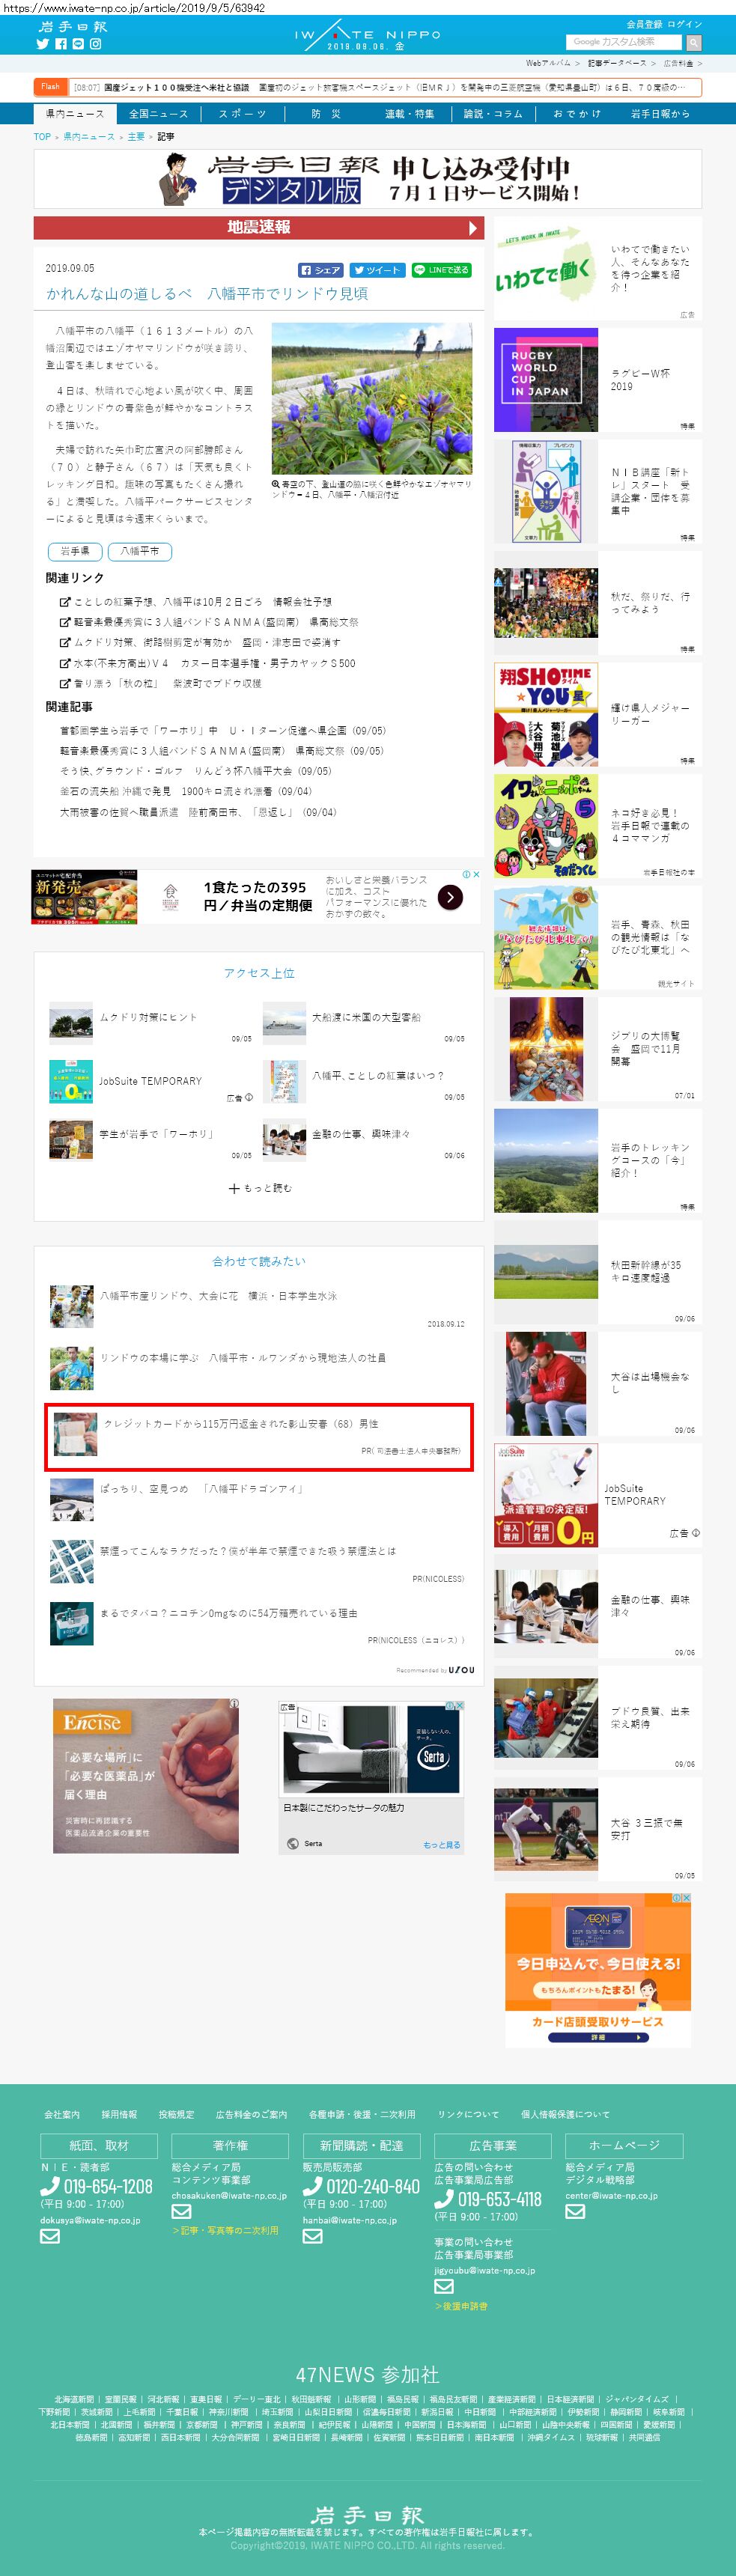Select the 八幡平市 tag button
Viewport: 736px width, 2576px height.
(x=140, y=551)
